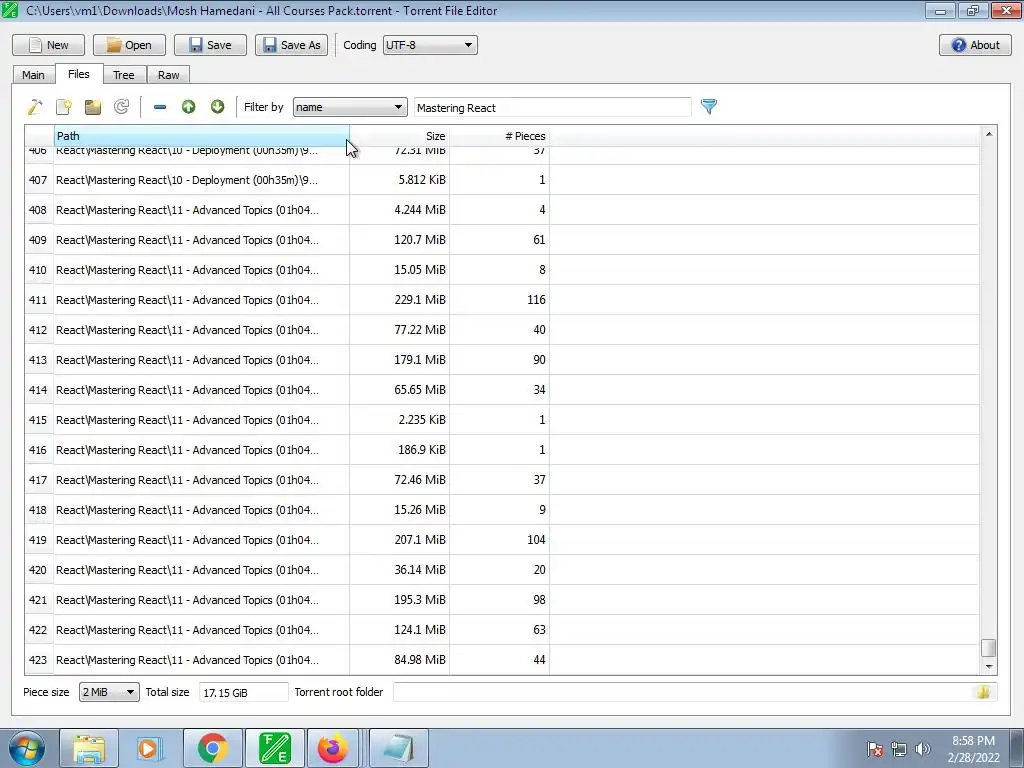Expand the Coding UTF-8 dropdown
Screen dimensions: 1024x768
[430, 45]
